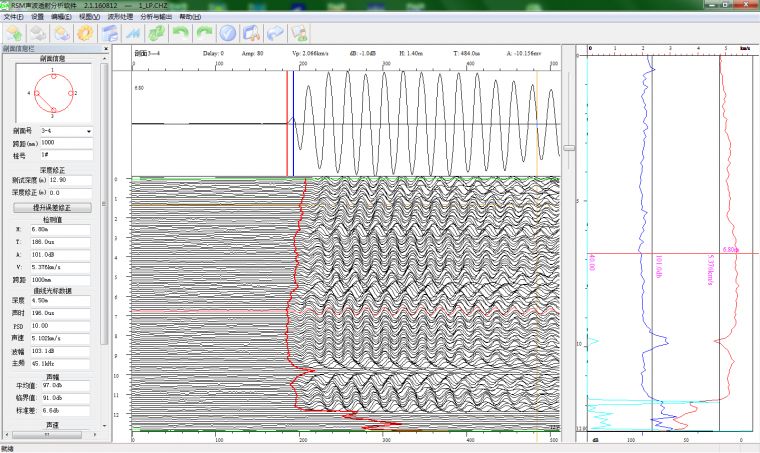The height and width of the screenshot is (453, 760).
Task: Click the first open-file toolbar icon
Action: pos(13,33)
